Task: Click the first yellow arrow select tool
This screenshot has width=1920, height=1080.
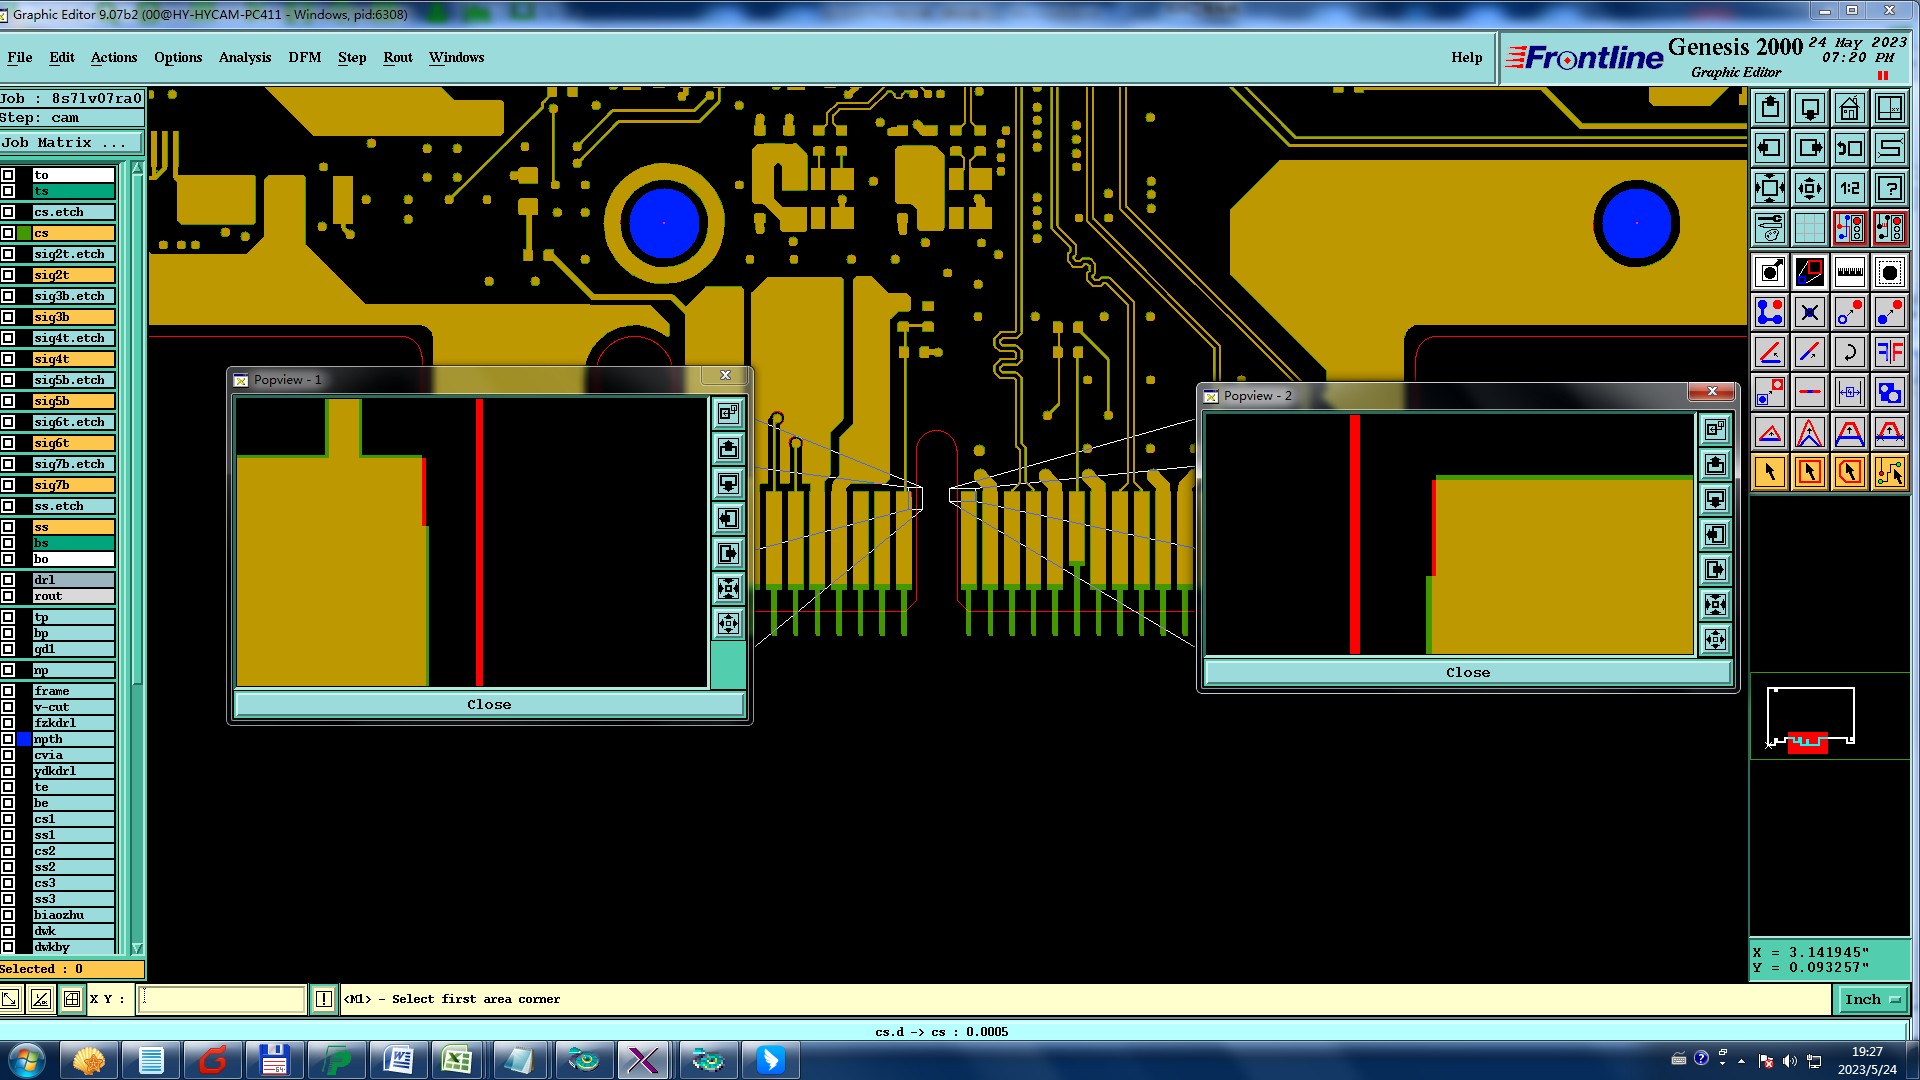Action: click(1770, 472)
